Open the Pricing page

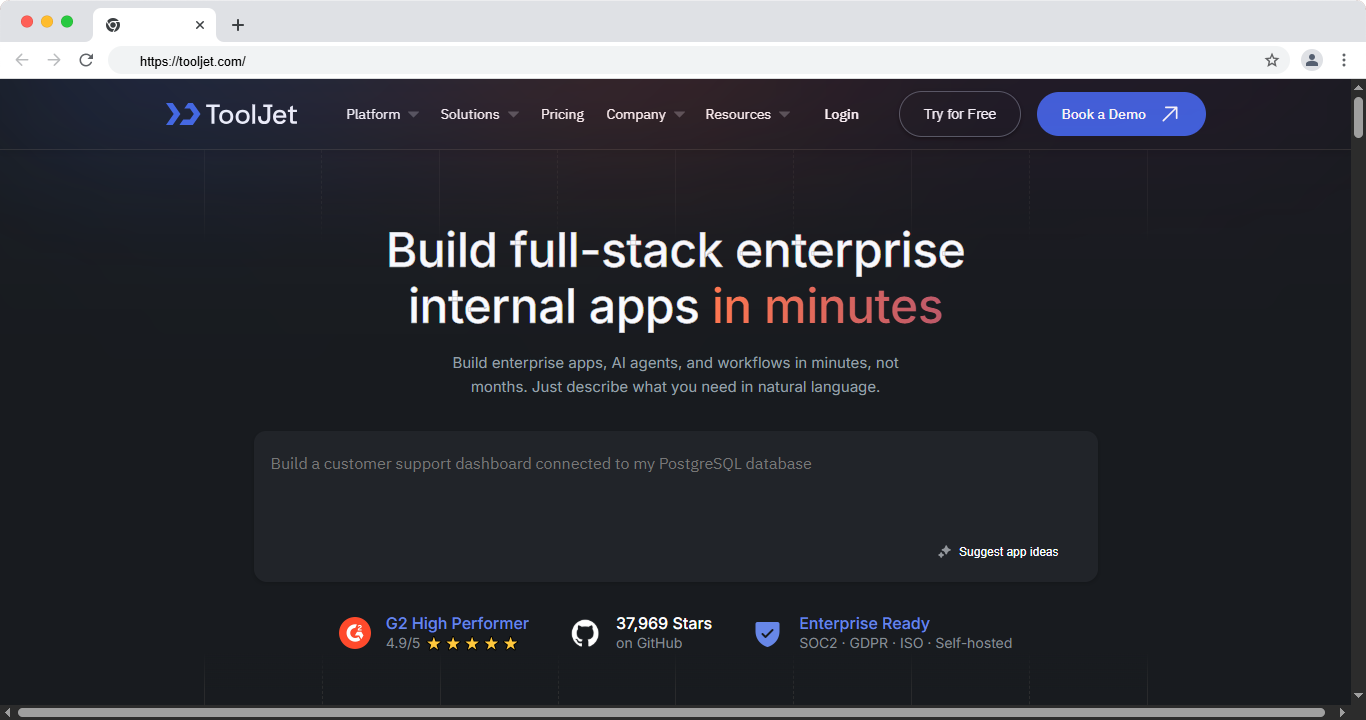(562, 114)
